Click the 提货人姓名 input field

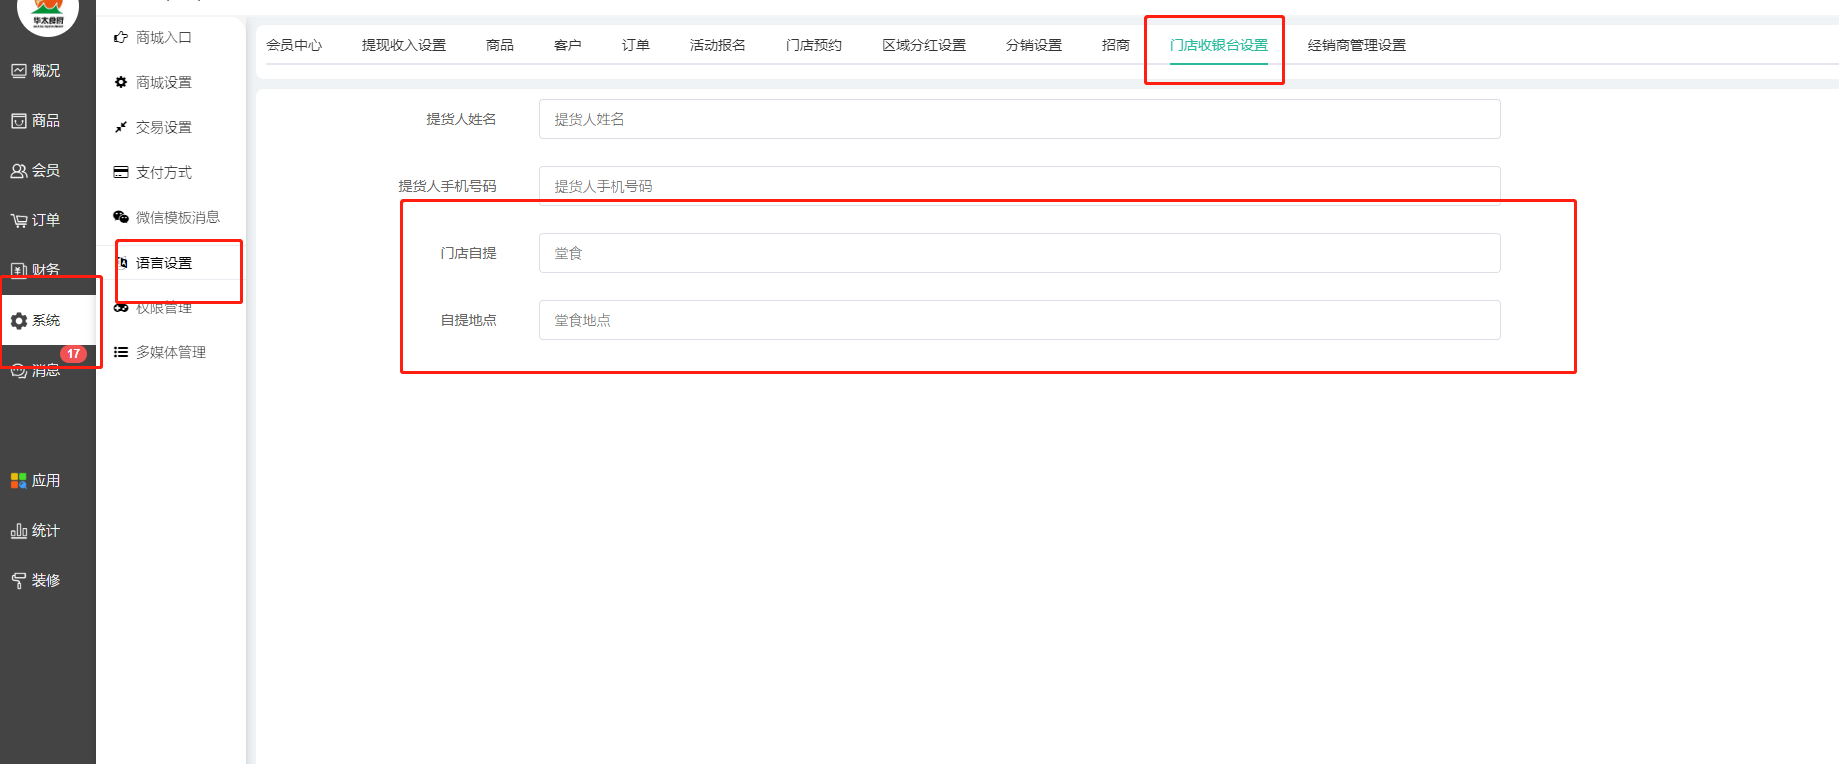click(x=1019, y=120)
